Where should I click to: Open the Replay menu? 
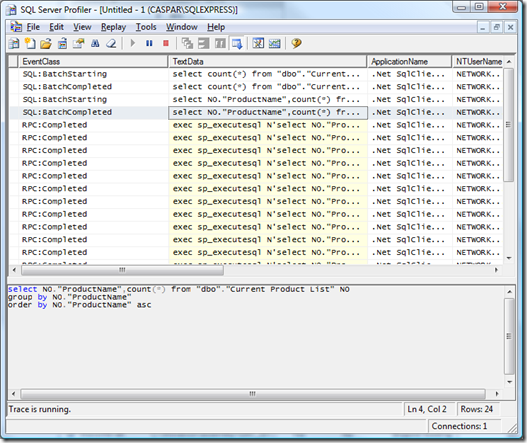click(x=113, y=27)
